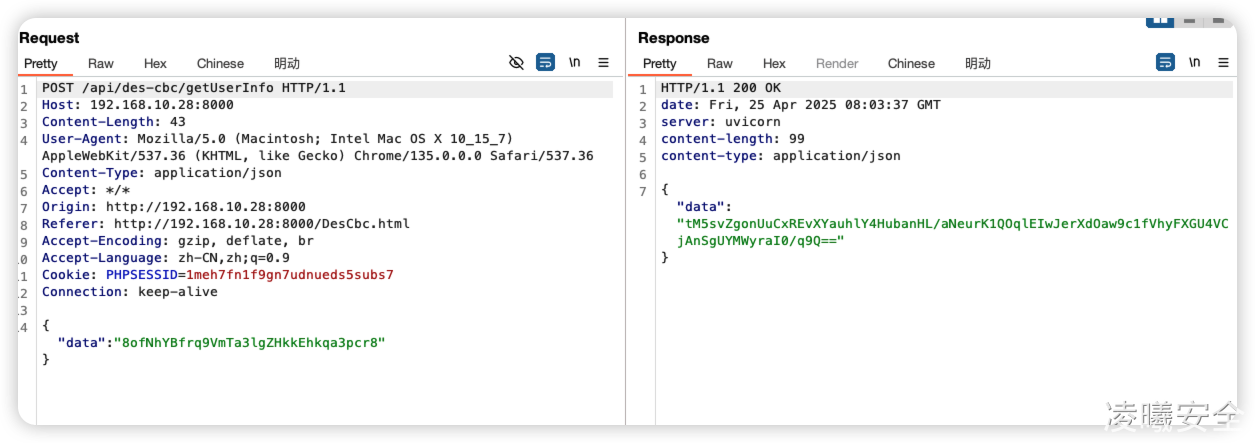Switch Response view to Hex tab

click(774, 64)
